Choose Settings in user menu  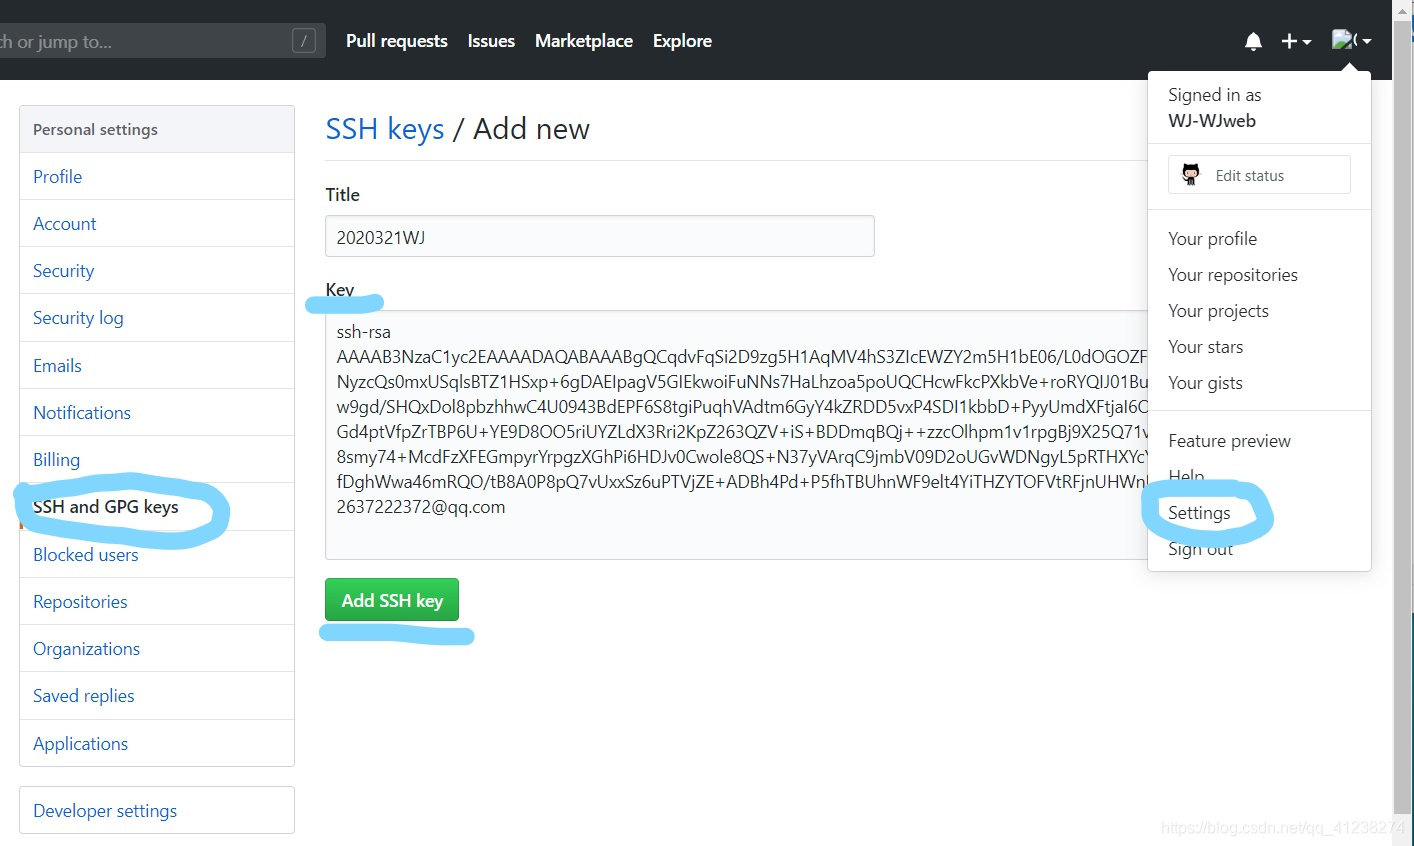tap(1199, 513)
